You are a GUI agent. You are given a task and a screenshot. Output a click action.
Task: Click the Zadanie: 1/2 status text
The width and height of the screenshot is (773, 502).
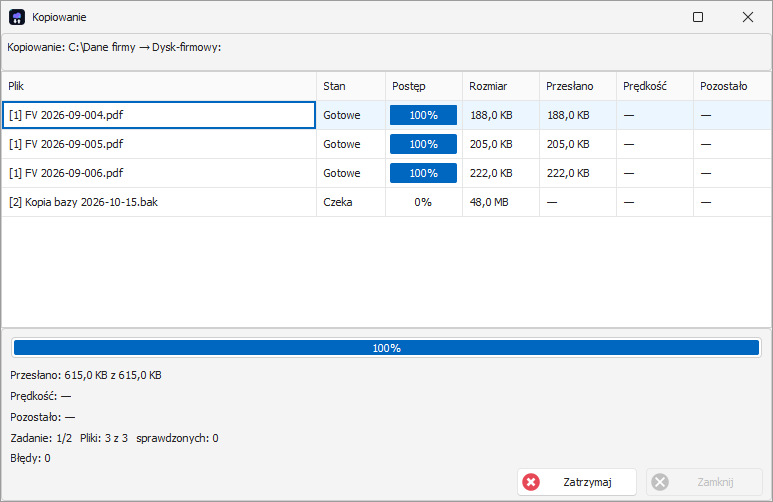click(41, 438)
